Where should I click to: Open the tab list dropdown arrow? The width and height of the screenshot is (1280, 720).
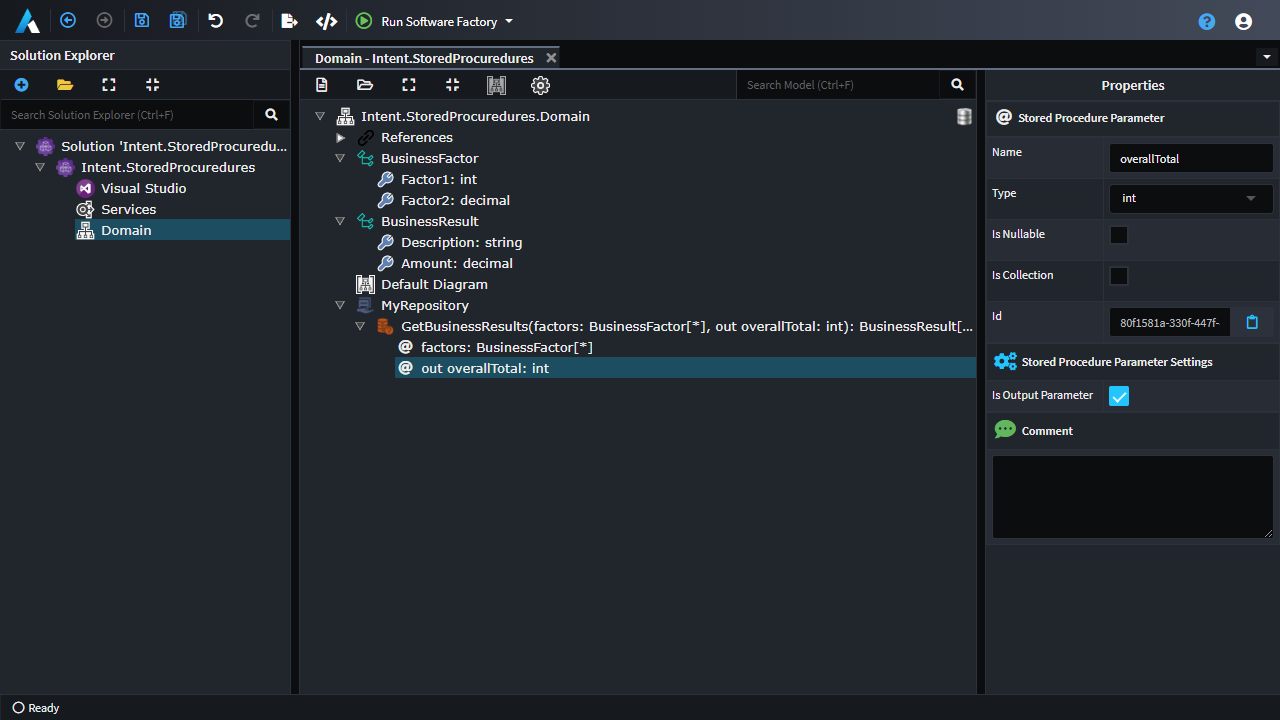pyautogui.click(x=1268, y=57)
